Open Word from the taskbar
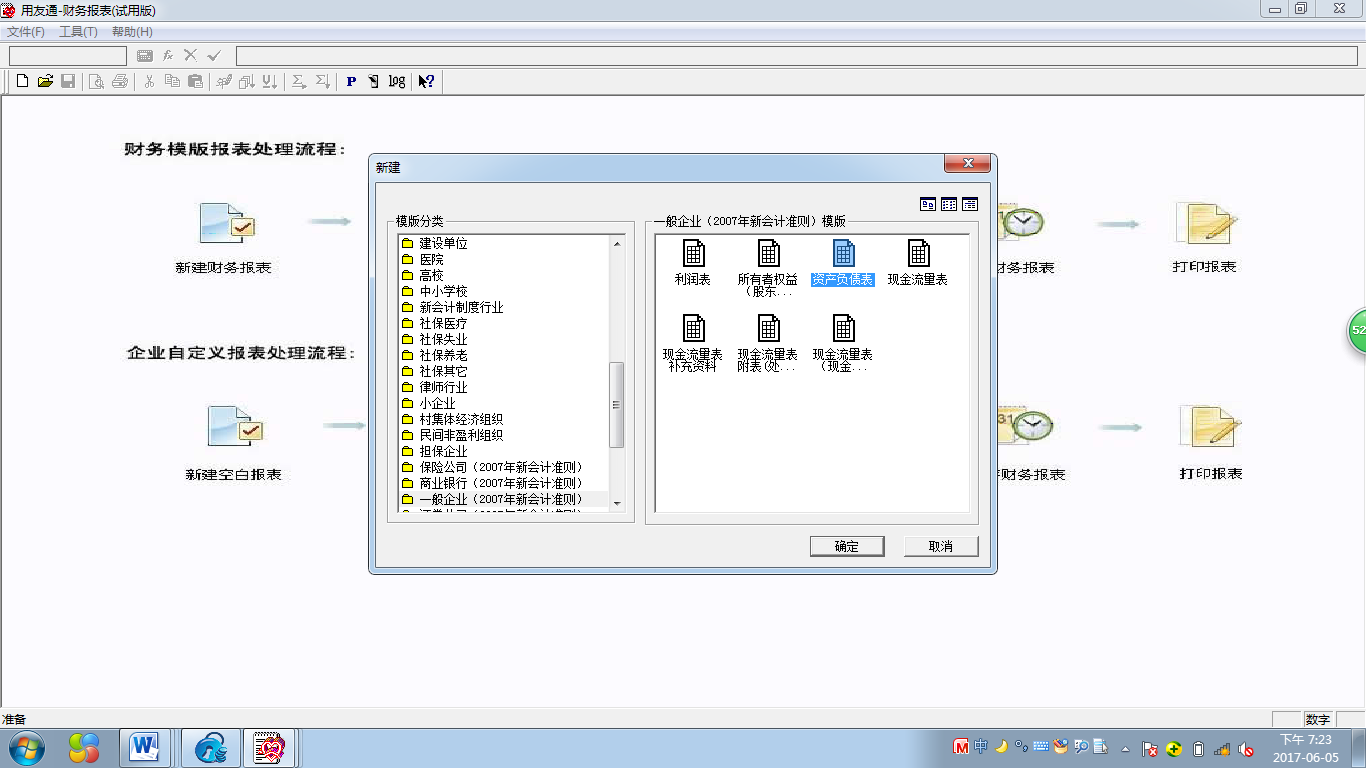The height and width of the screenshot is (768, 1366). point(146,748)
